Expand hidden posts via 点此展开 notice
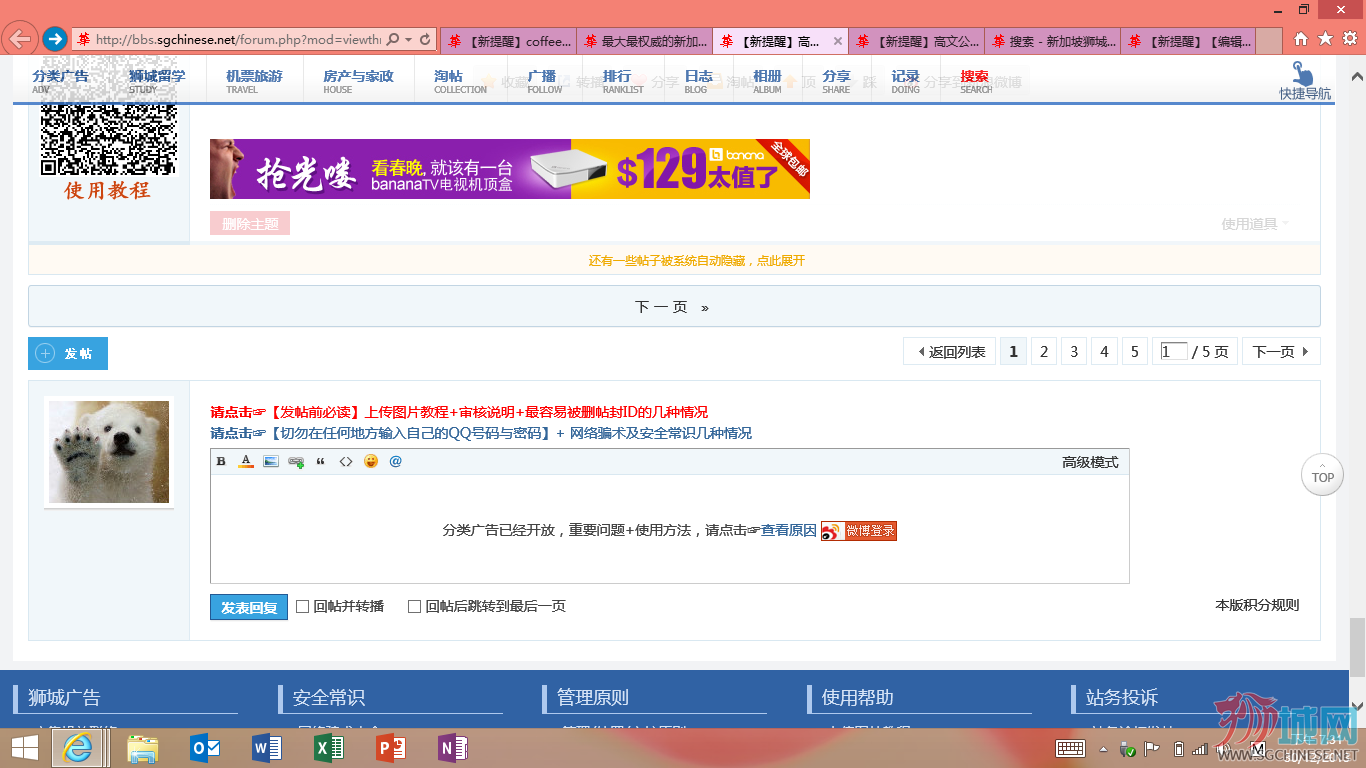The height and width of the screenshot is (768, 1366). point(696,260)
